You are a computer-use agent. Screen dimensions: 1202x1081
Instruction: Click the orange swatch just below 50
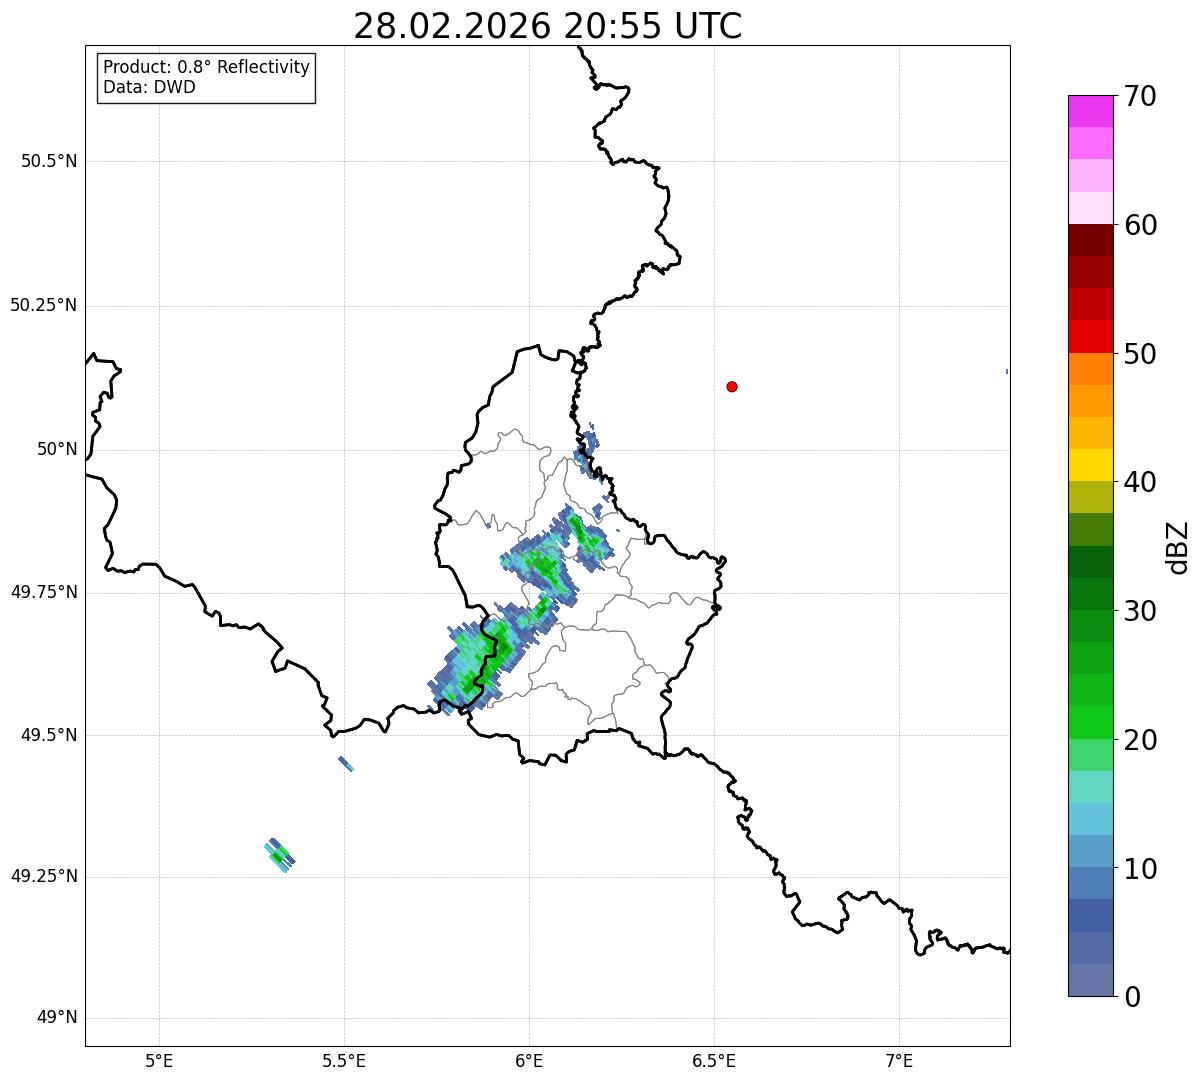1090,369
